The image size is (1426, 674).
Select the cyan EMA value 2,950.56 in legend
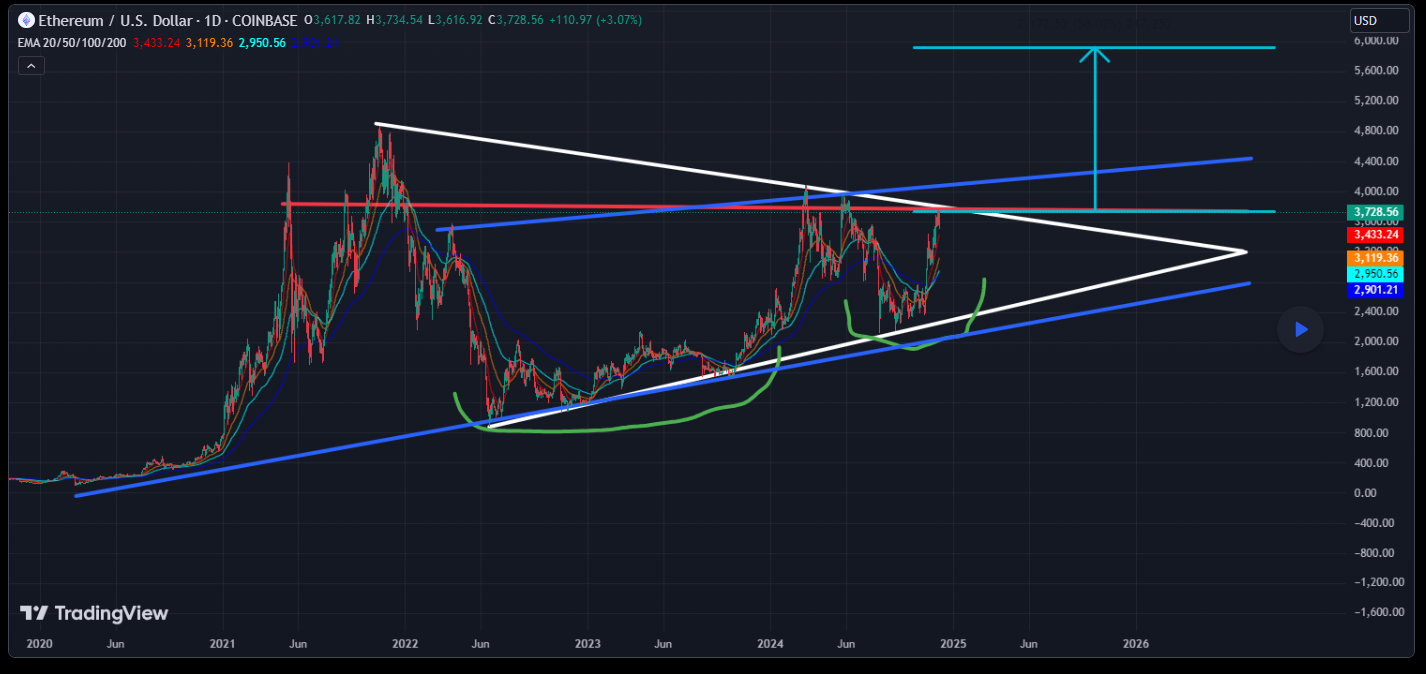click(263, 43)
